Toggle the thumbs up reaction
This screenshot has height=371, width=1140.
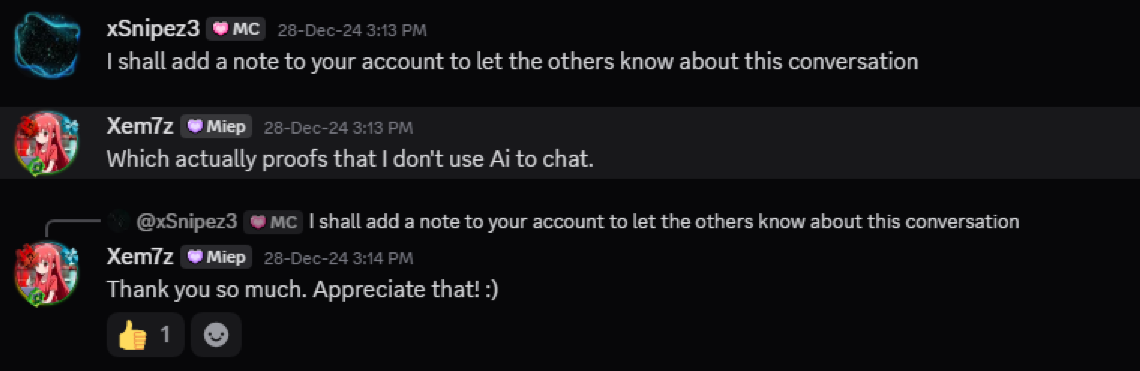(145, 335)
